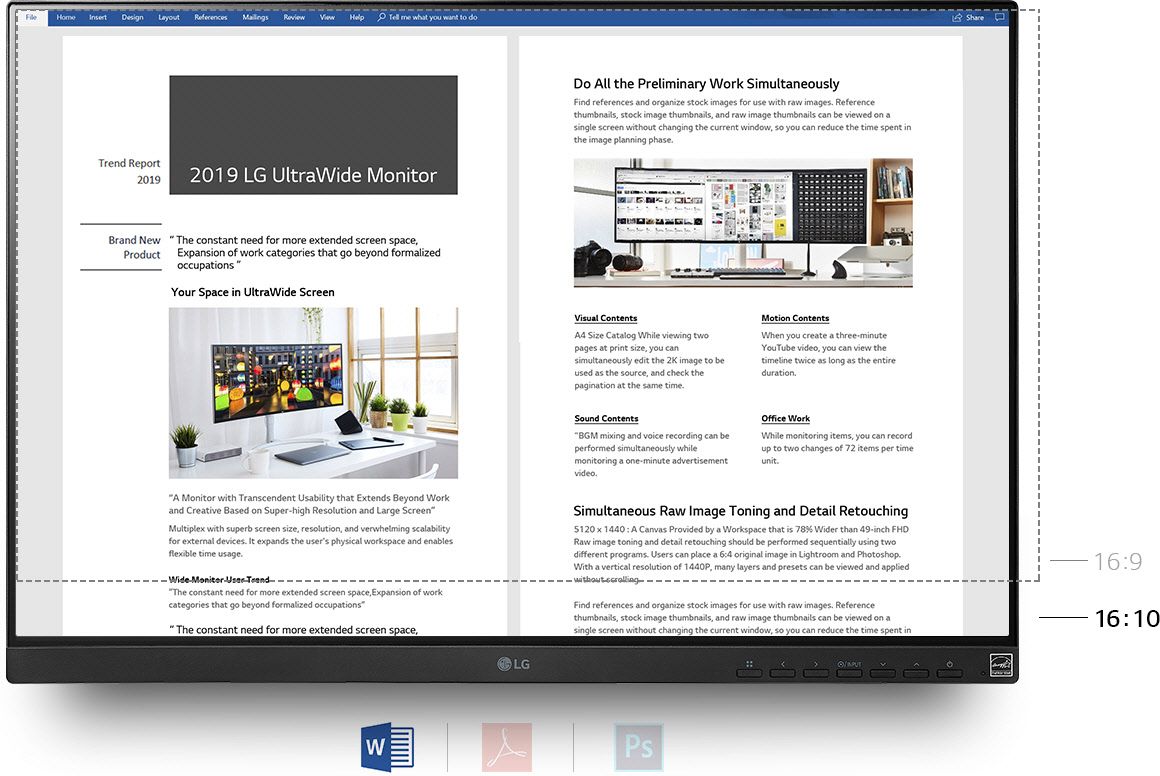
Task: Click the '2019 LG UltraWide Monitor' title banner
Action: point(314,135)
